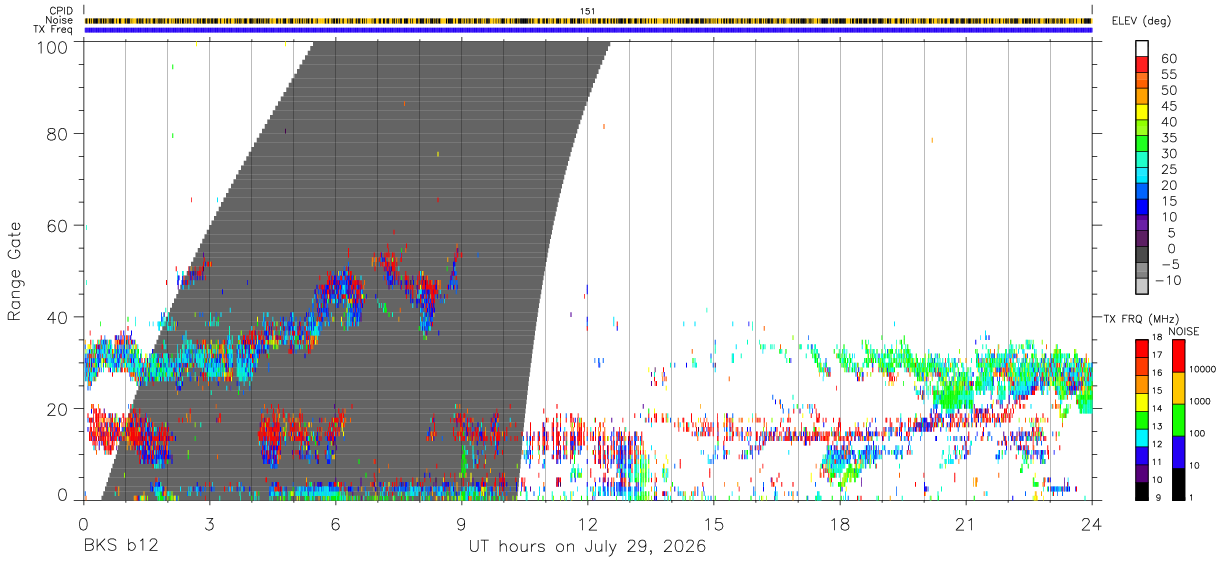1228x567 pixels.
Task: Click the 21 hour mark on UT axis
Action: point(966,524)
